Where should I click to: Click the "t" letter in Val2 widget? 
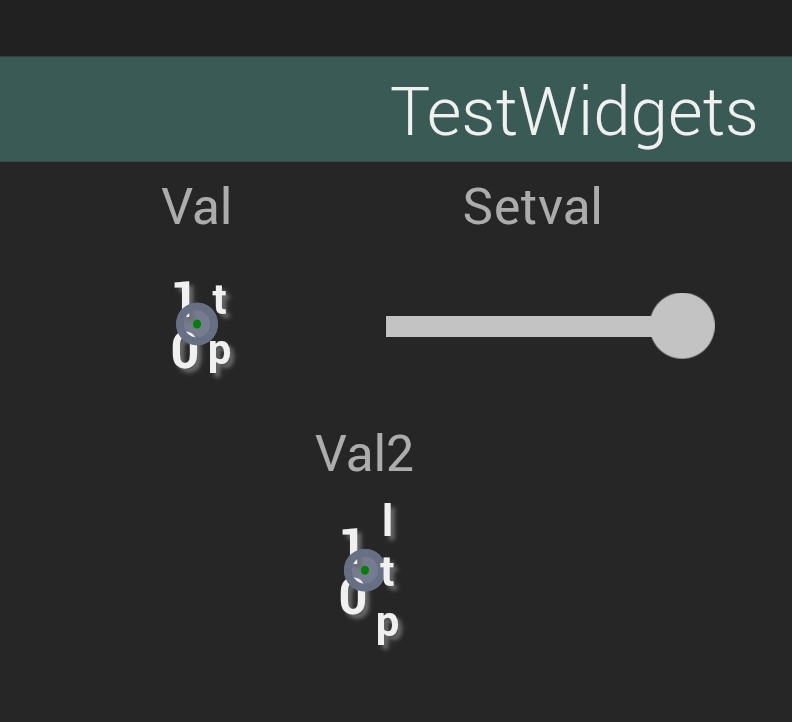click(388, 573)
